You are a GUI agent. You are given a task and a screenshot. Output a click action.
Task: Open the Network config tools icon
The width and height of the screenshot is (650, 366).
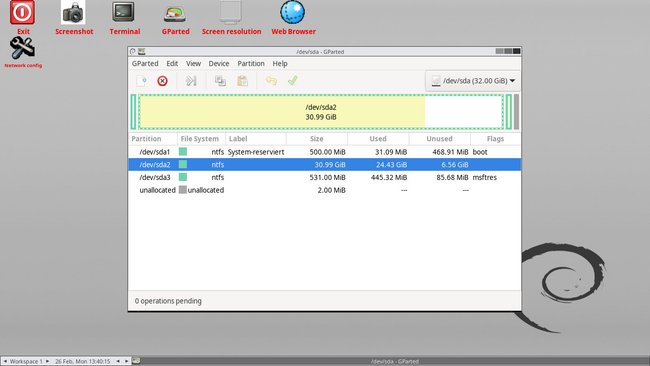tap(22, 48)
